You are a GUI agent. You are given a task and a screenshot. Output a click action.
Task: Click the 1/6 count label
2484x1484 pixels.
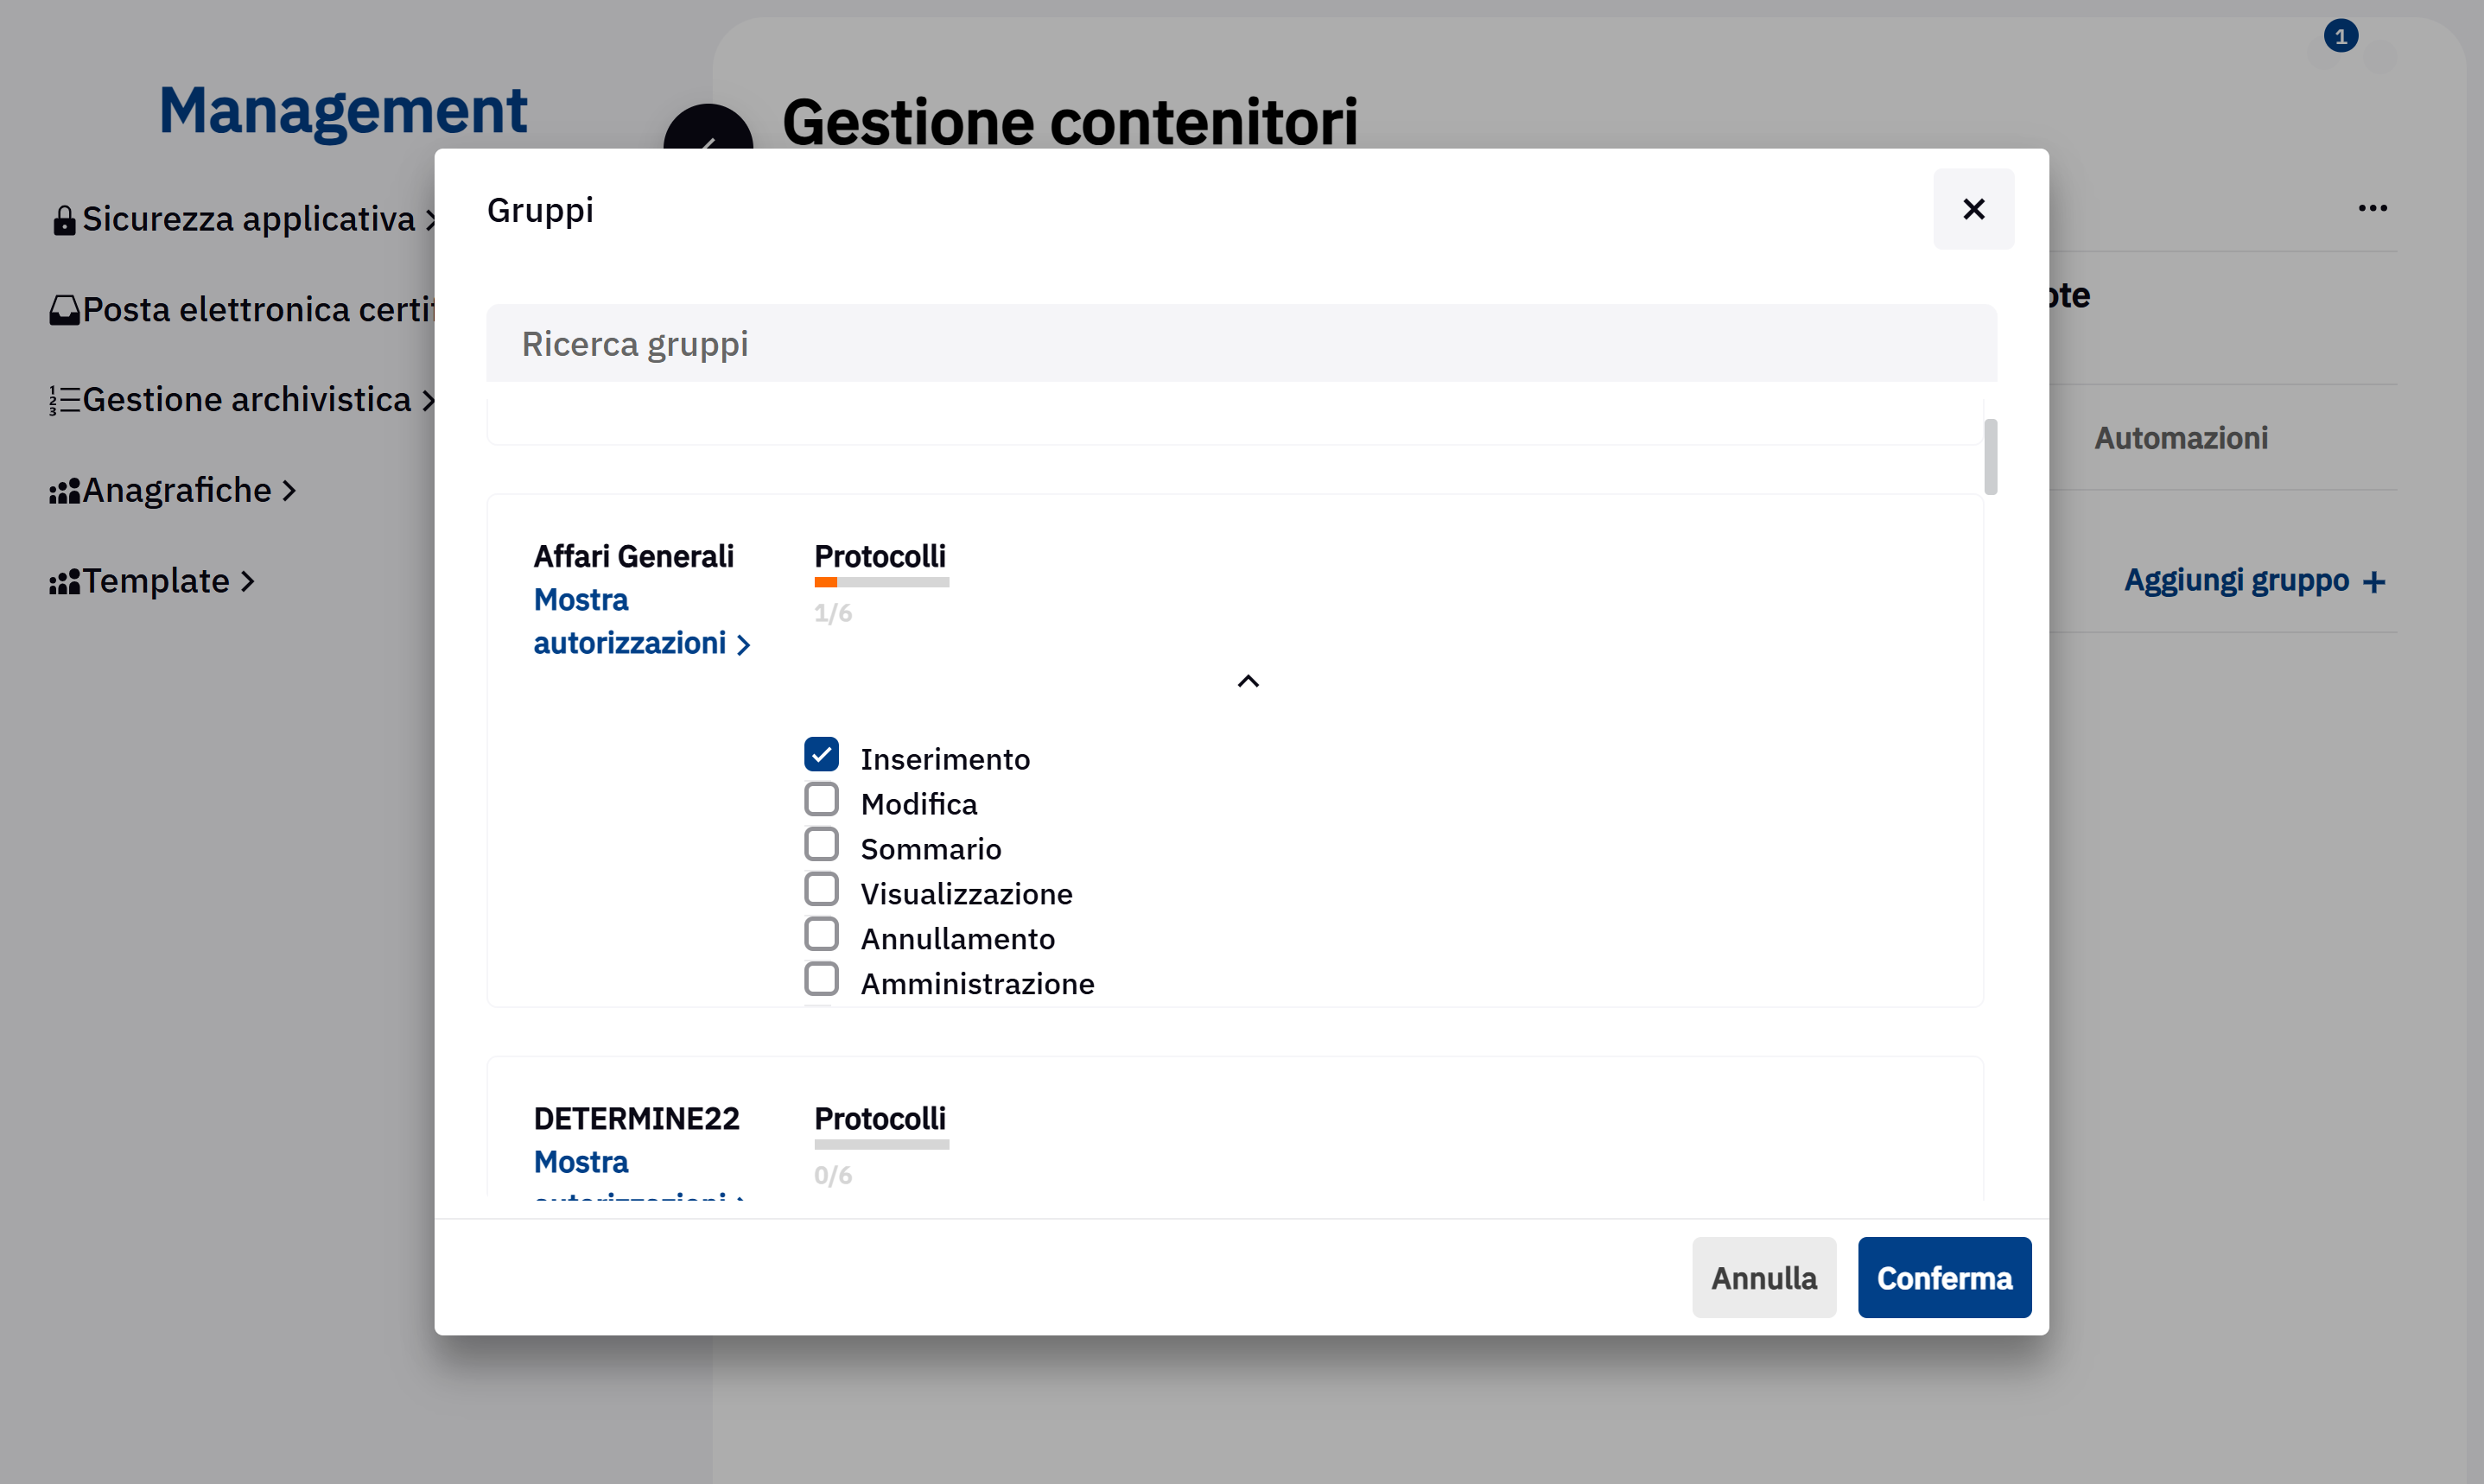click(x=832, y=613)
